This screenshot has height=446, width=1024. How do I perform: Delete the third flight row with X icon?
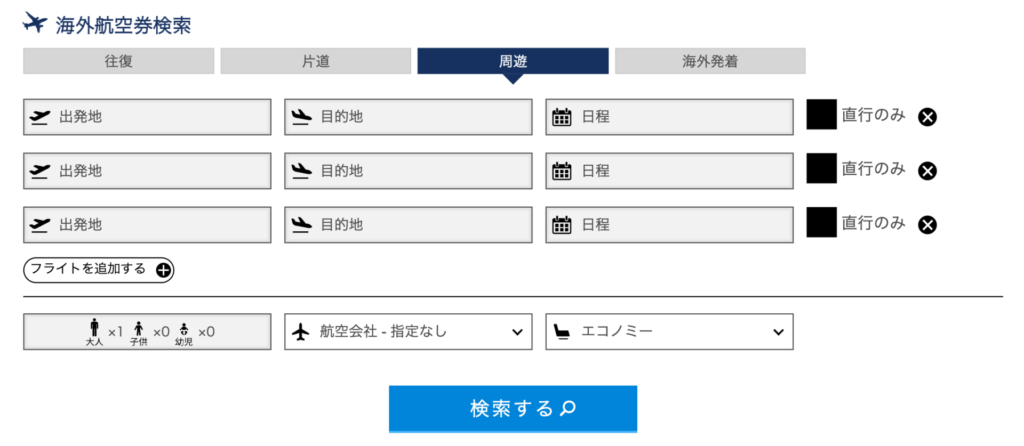click(x=927, y=224)
